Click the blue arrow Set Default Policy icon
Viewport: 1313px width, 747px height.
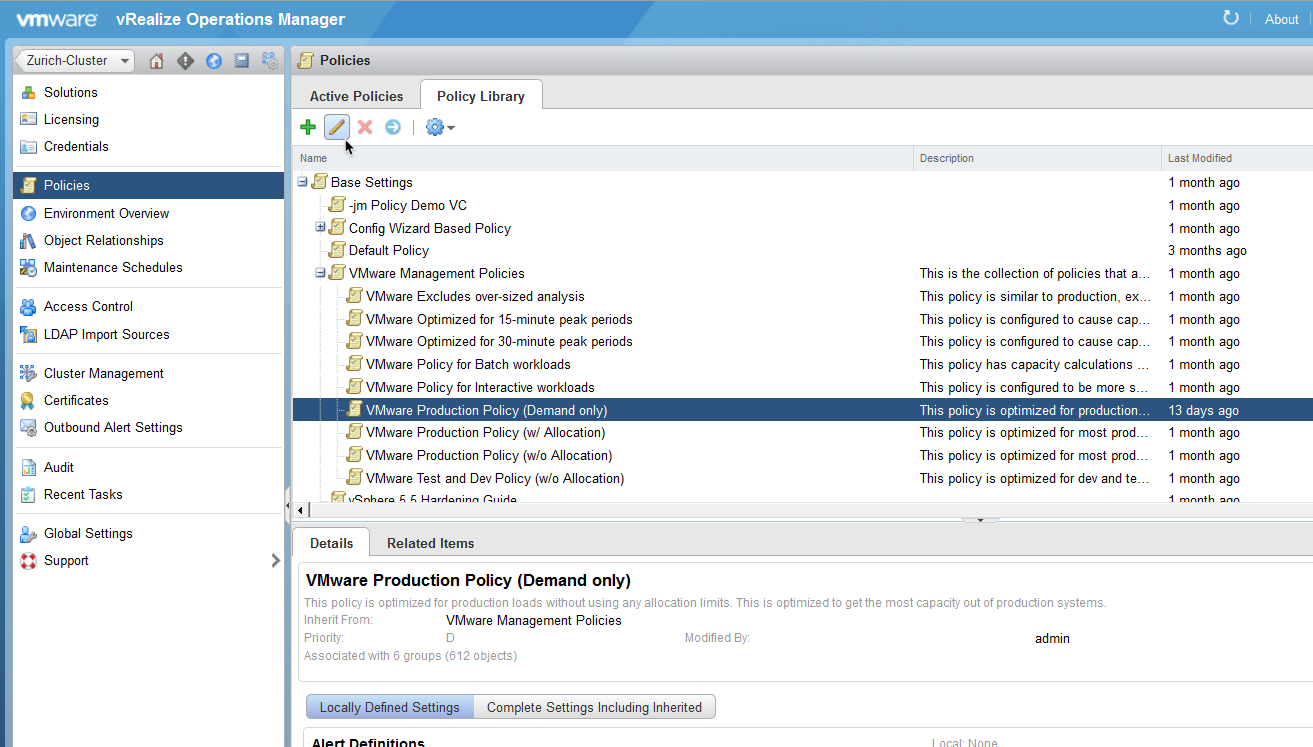point(393,127)
